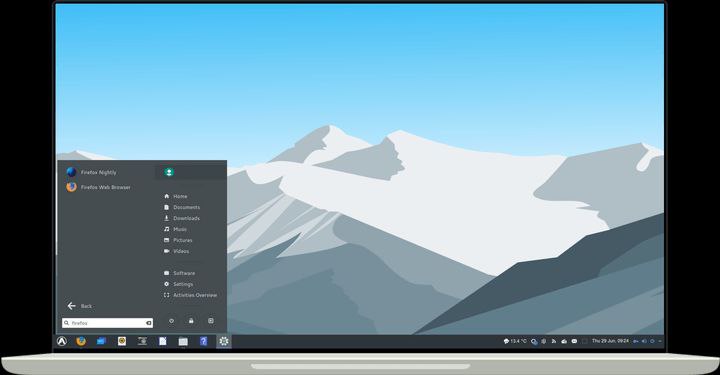Click the cloud sync tray icon
720x375 pixels.
coord(564,341)
